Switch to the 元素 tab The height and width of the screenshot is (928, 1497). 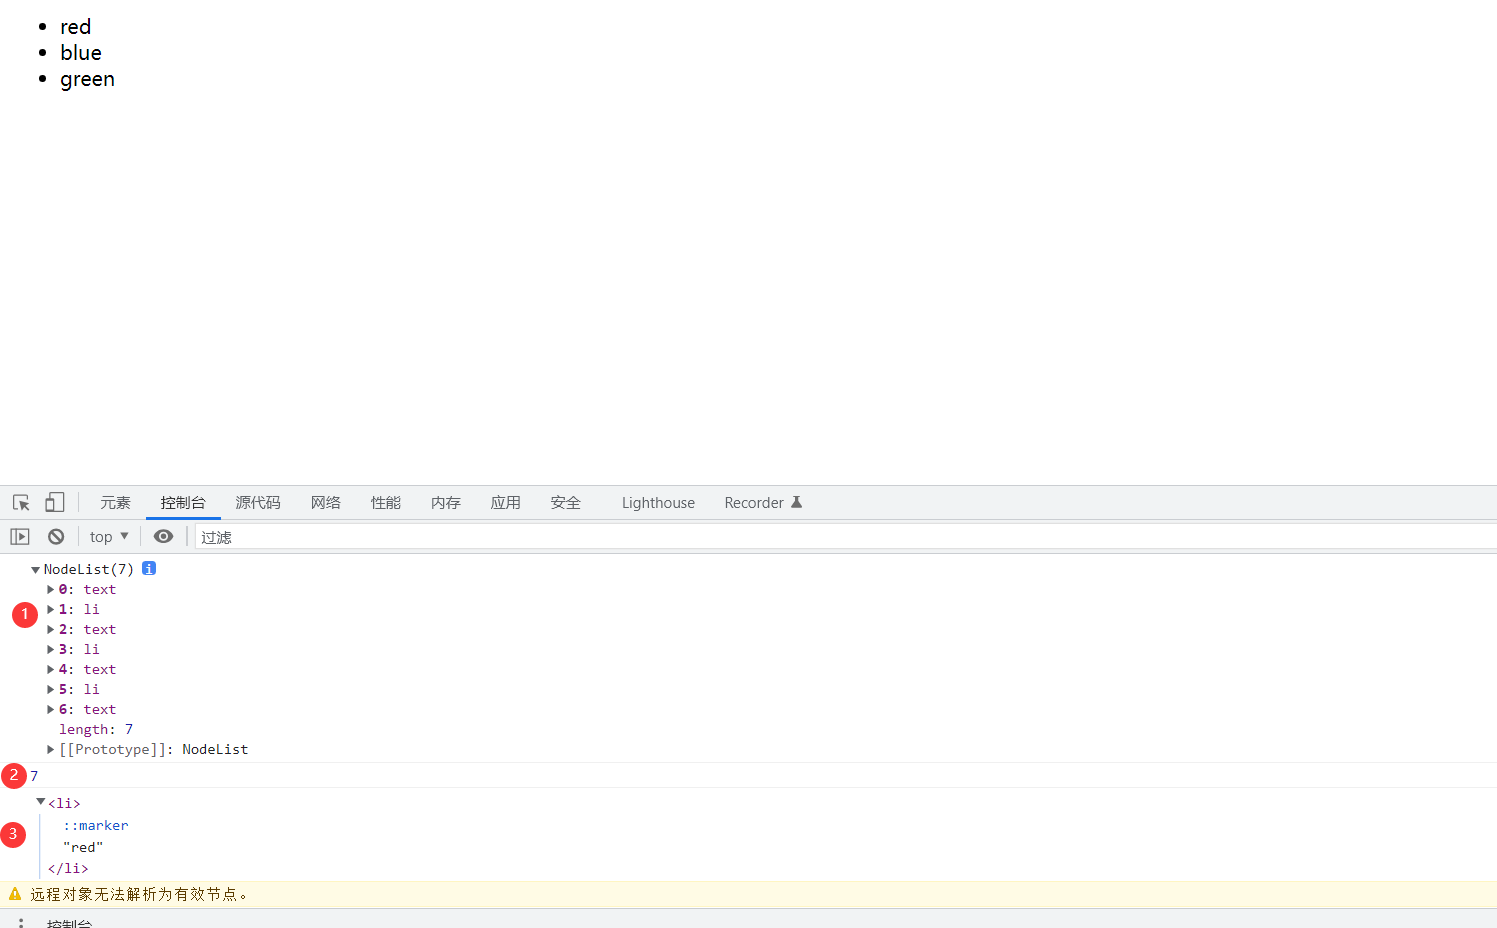(115, 502)
